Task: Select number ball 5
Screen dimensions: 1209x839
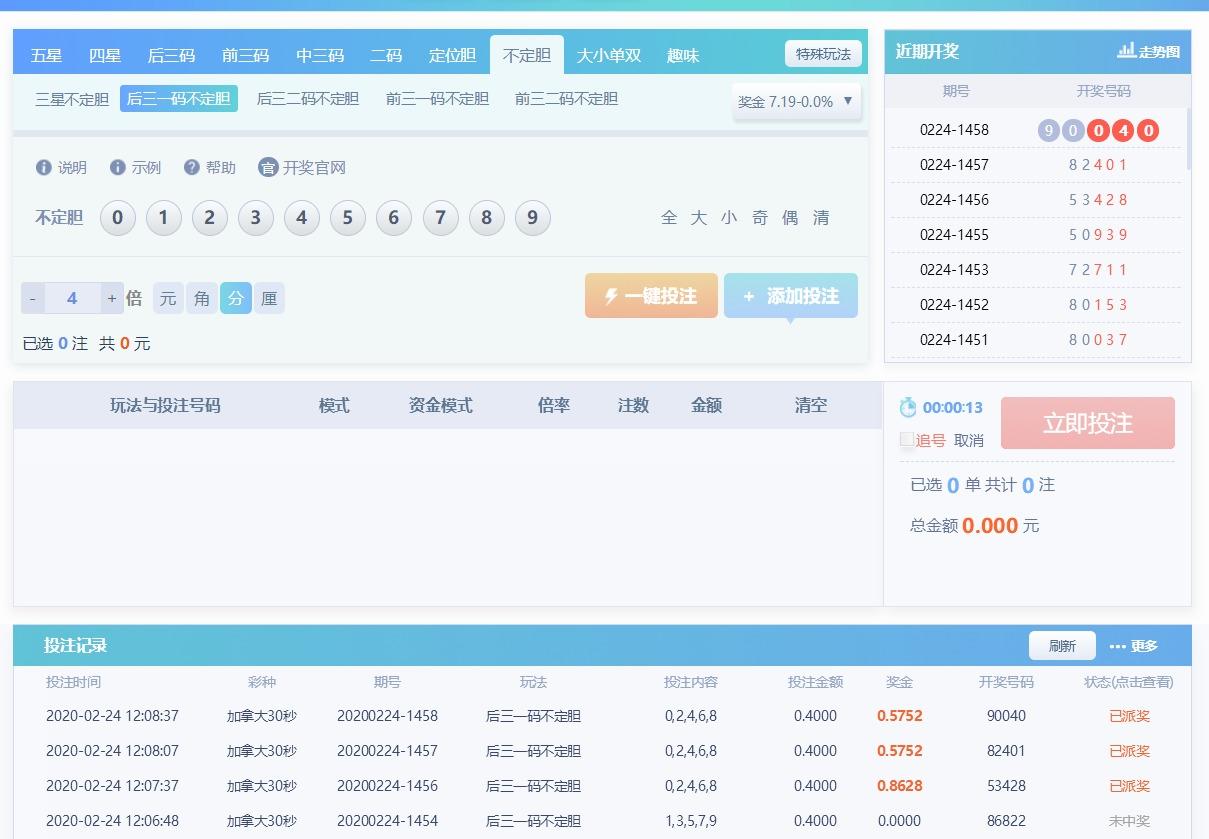Action: click(x=348, y=218)
